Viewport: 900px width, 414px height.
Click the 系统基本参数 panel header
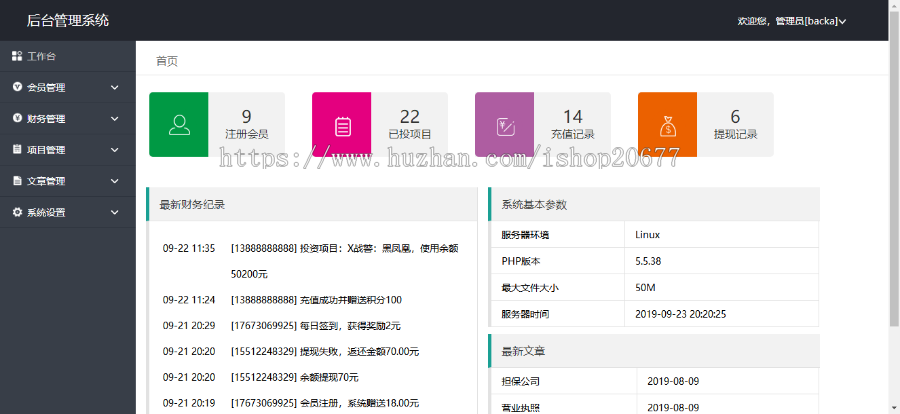[x=654, y=204]
